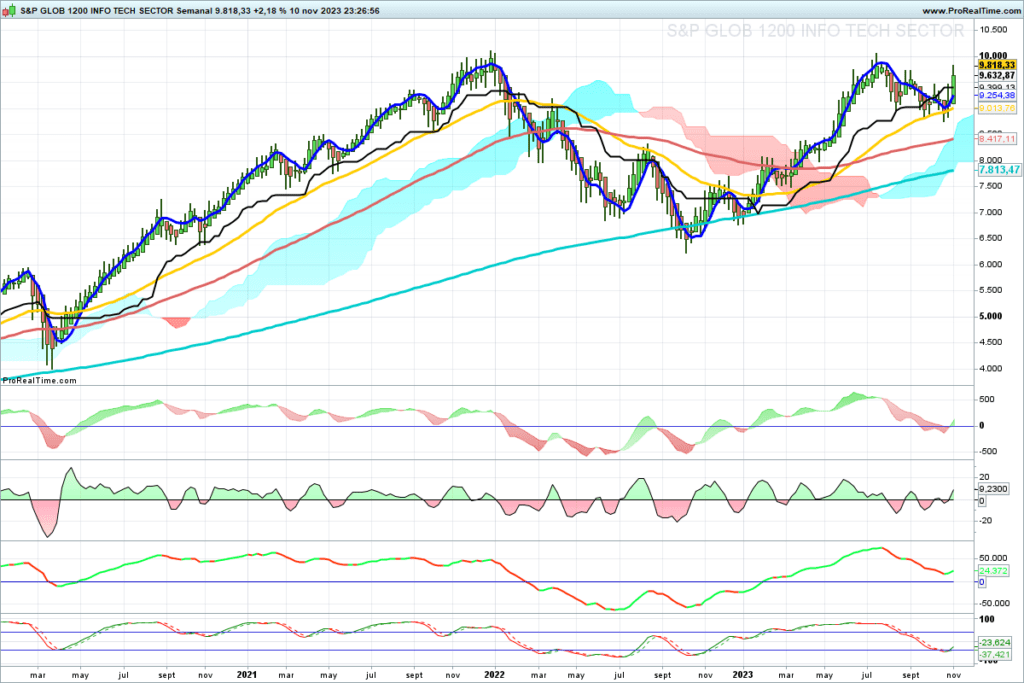1024x683 pixels.
Task: Click the green 24.372 indicator value label
Action: [x=993, y=571]
